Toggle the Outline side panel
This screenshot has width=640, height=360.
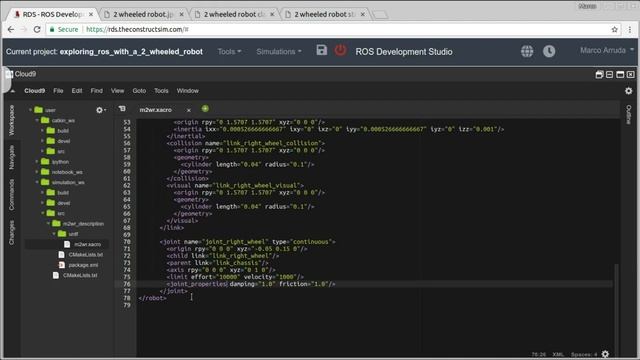click(629, 114)
